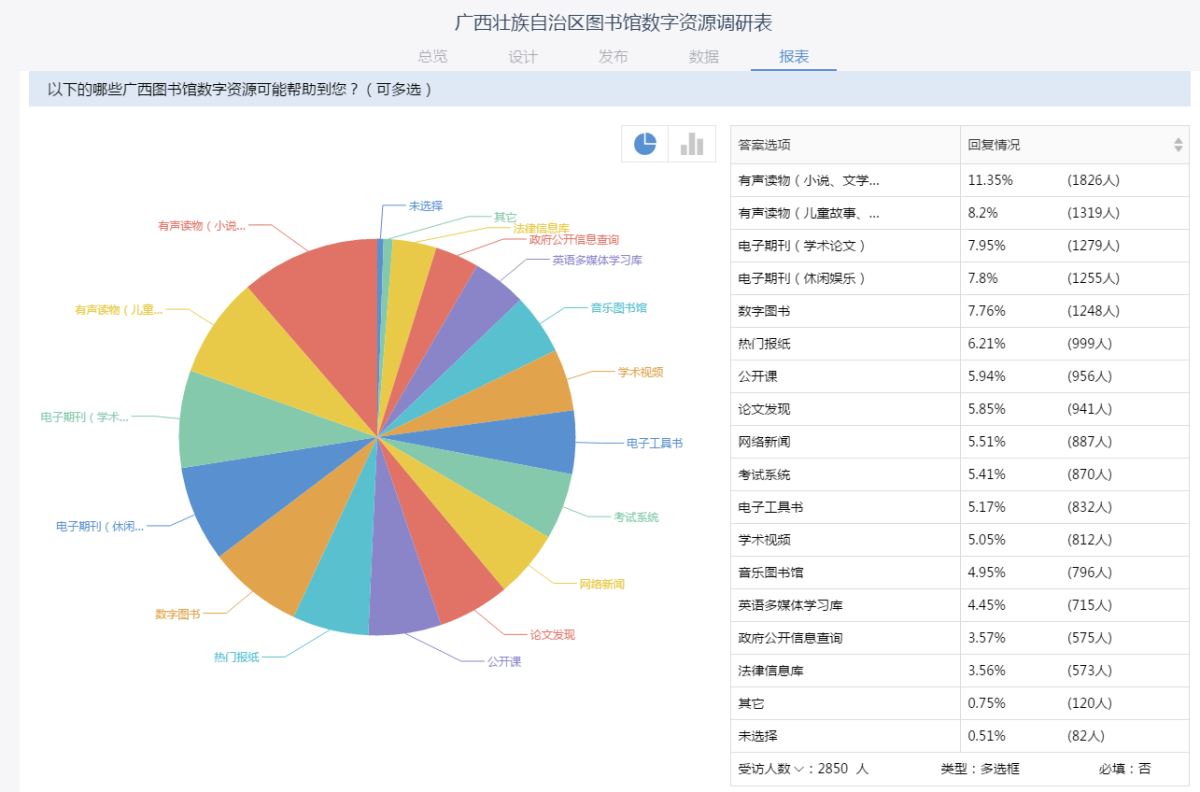The width and height of the screenshot is (1200, 792).
Task: Select table row 有声读物(儿童故事、...
Action: pyautogui.click(x=960, y=213)
